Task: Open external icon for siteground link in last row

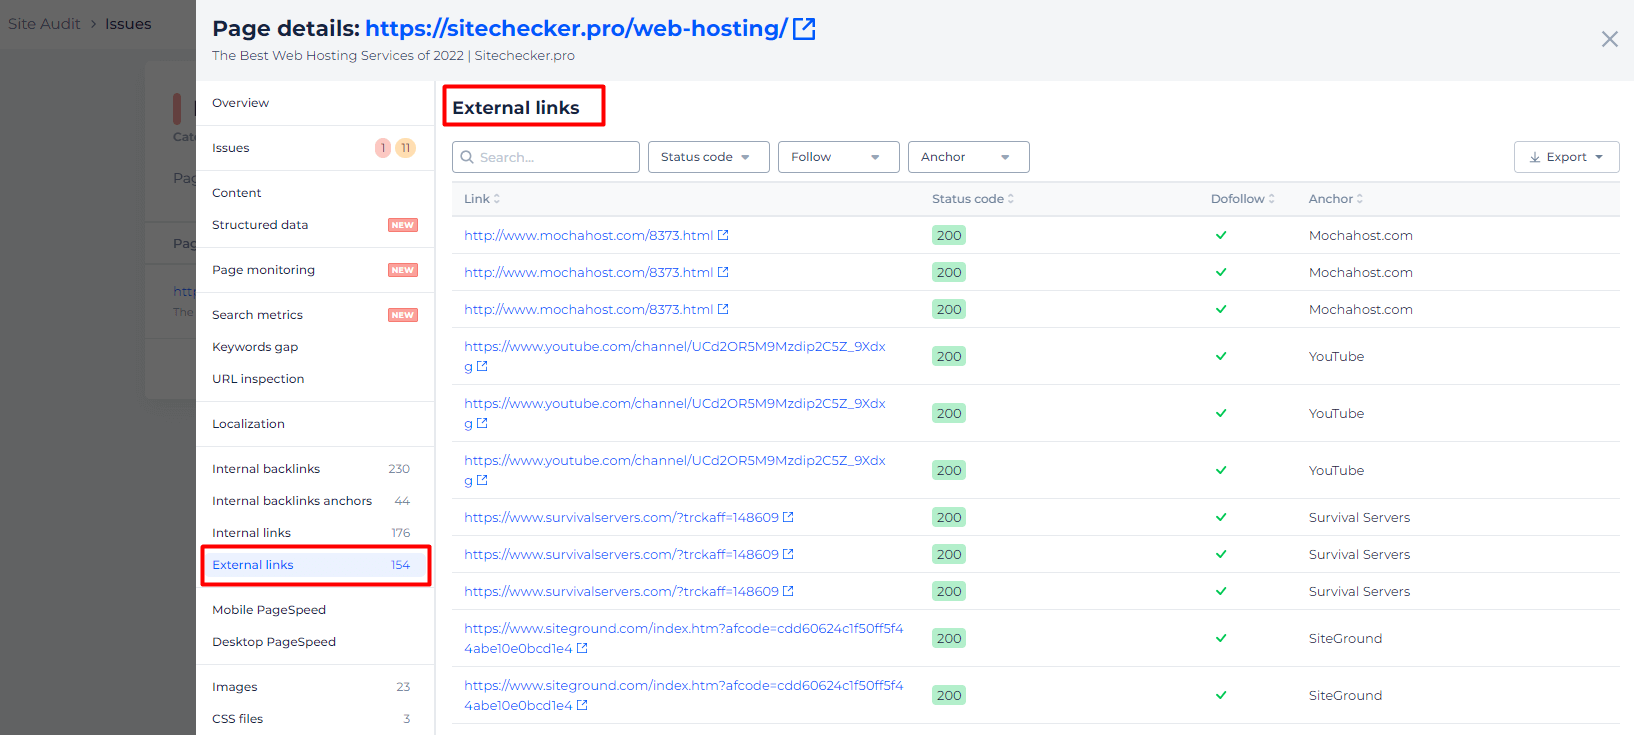Action: pos(582,705)
